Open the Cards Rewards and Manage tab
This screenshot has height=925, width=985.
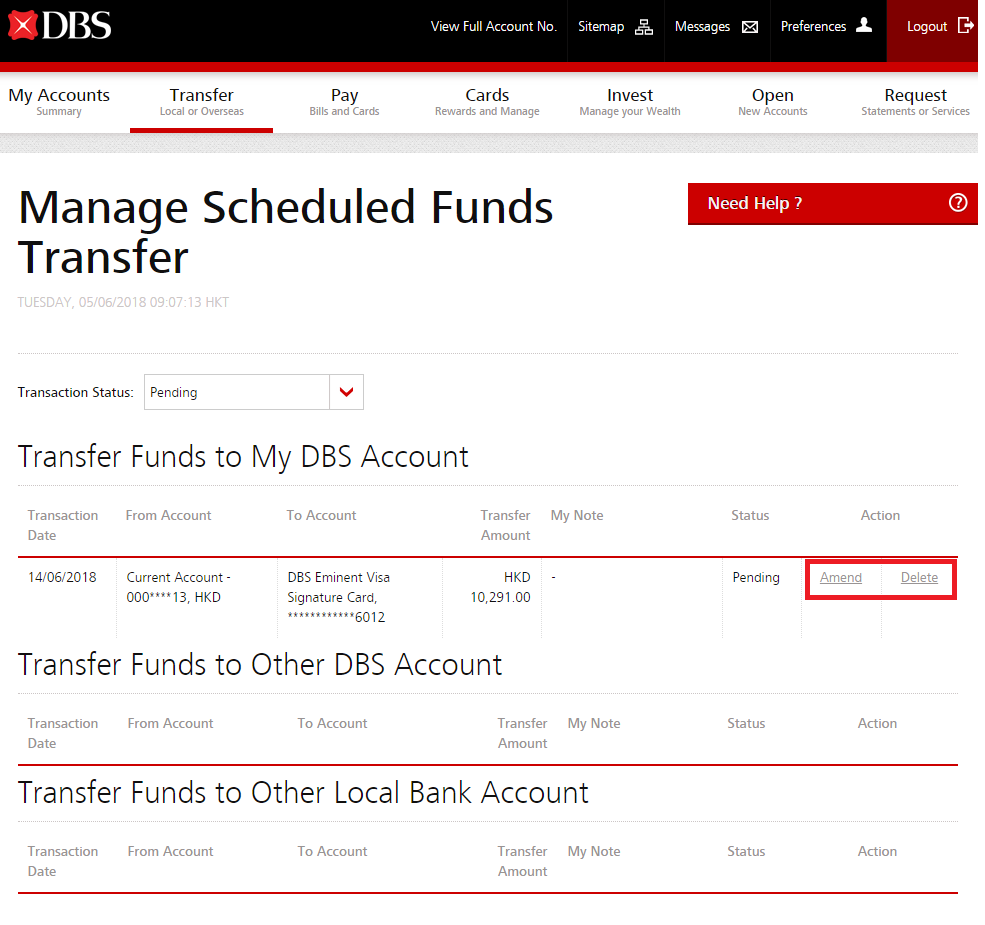tap(487, 102)
